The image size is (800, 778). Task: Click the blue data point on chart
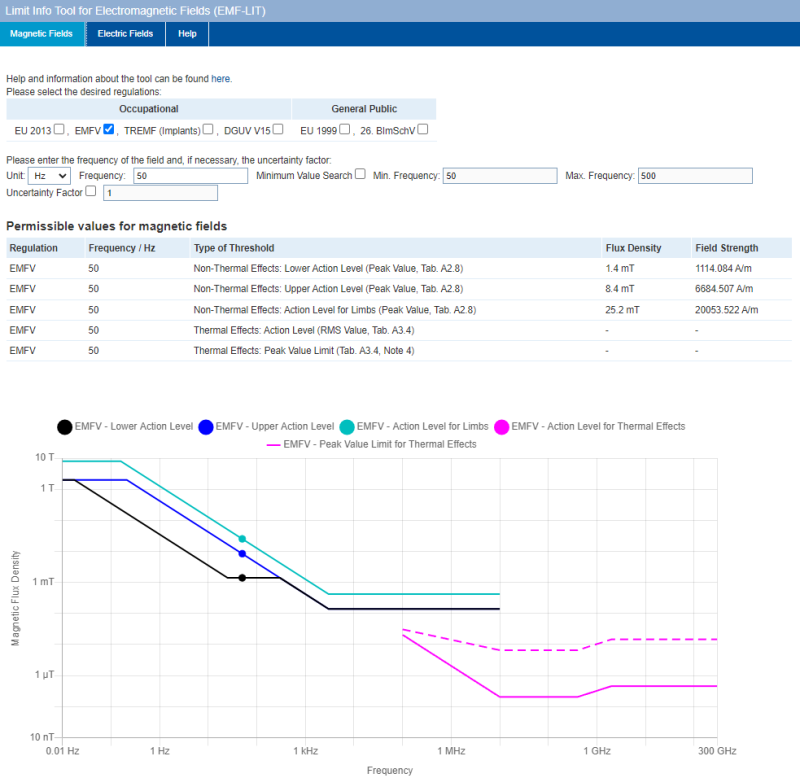tap(242, 554)
